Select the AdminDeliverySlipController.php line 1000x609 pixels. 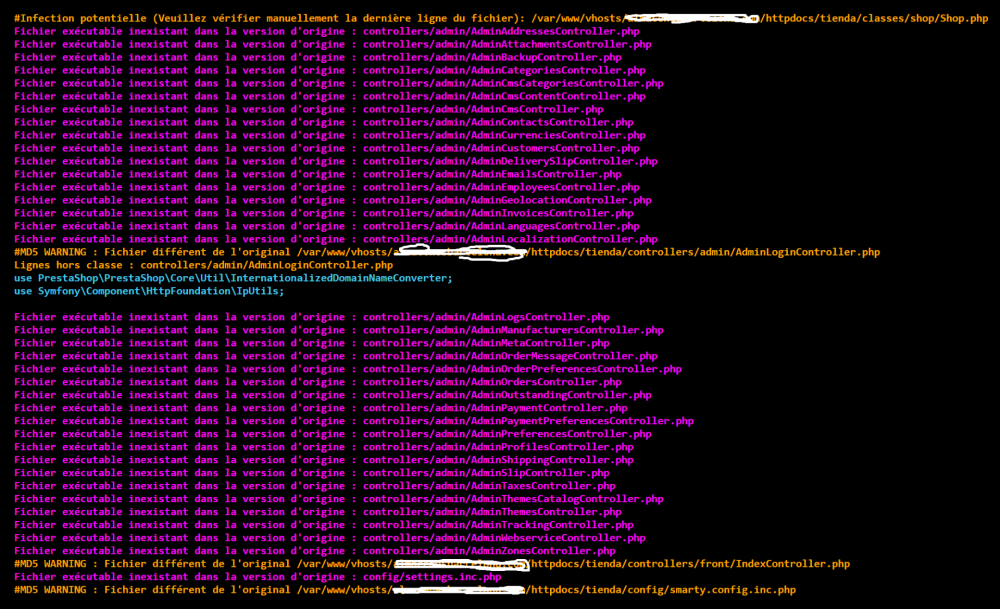tap(335, 161)
